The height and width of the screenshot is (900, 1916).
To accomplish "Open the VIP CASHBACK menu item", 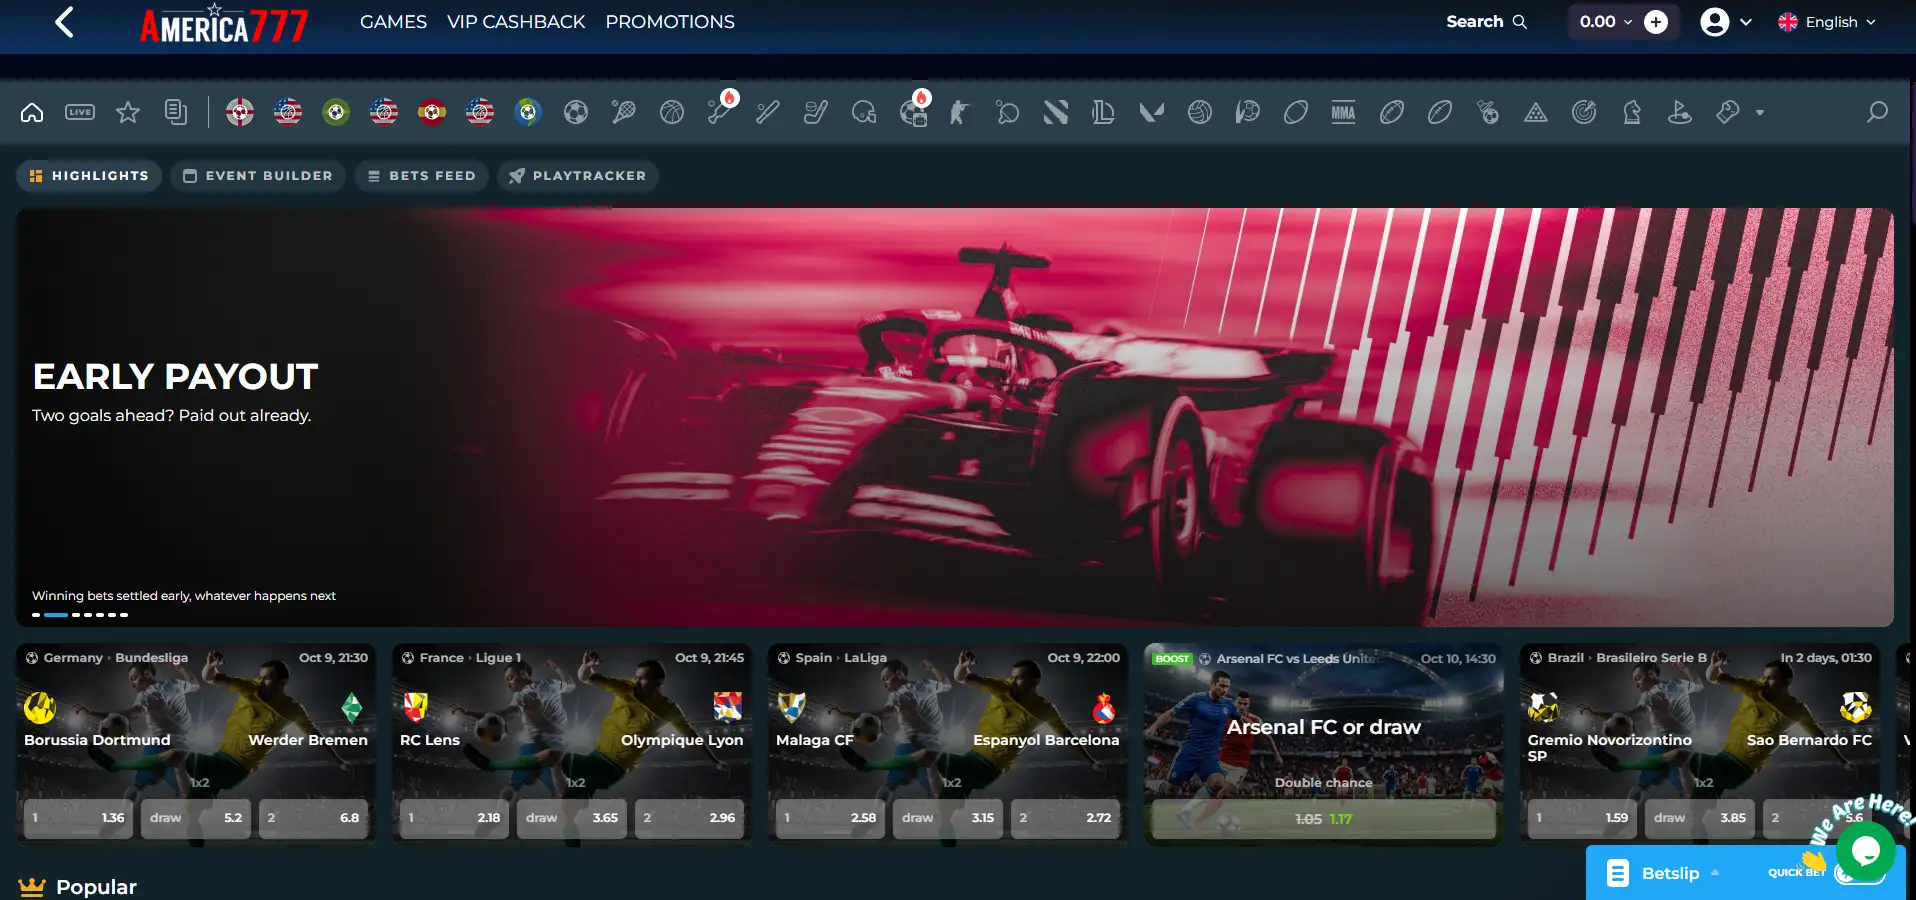I will pyautogui.click(x=516, y=22).
